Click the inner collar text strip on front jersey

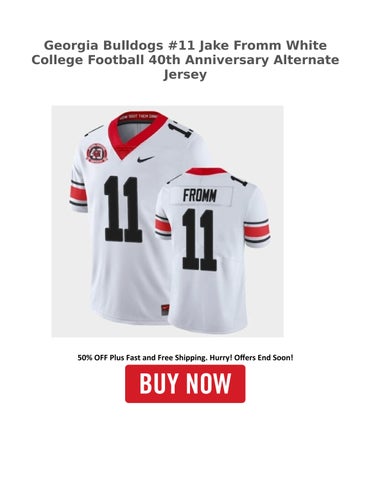click(138, 116)
